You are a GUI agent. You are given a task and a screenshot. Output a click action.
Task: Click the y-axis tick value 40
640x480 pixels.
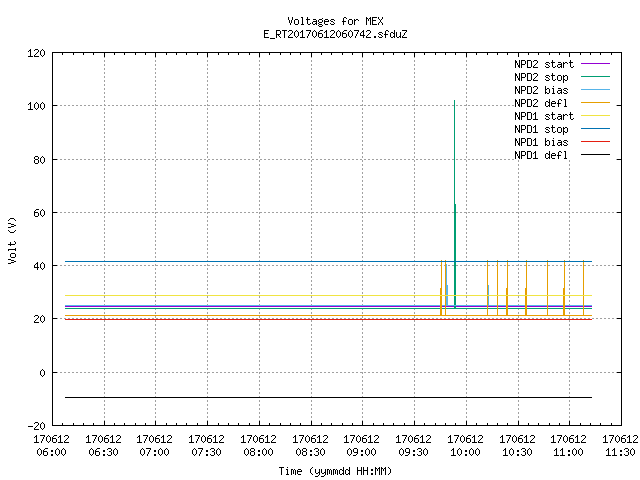coord(39,267)
